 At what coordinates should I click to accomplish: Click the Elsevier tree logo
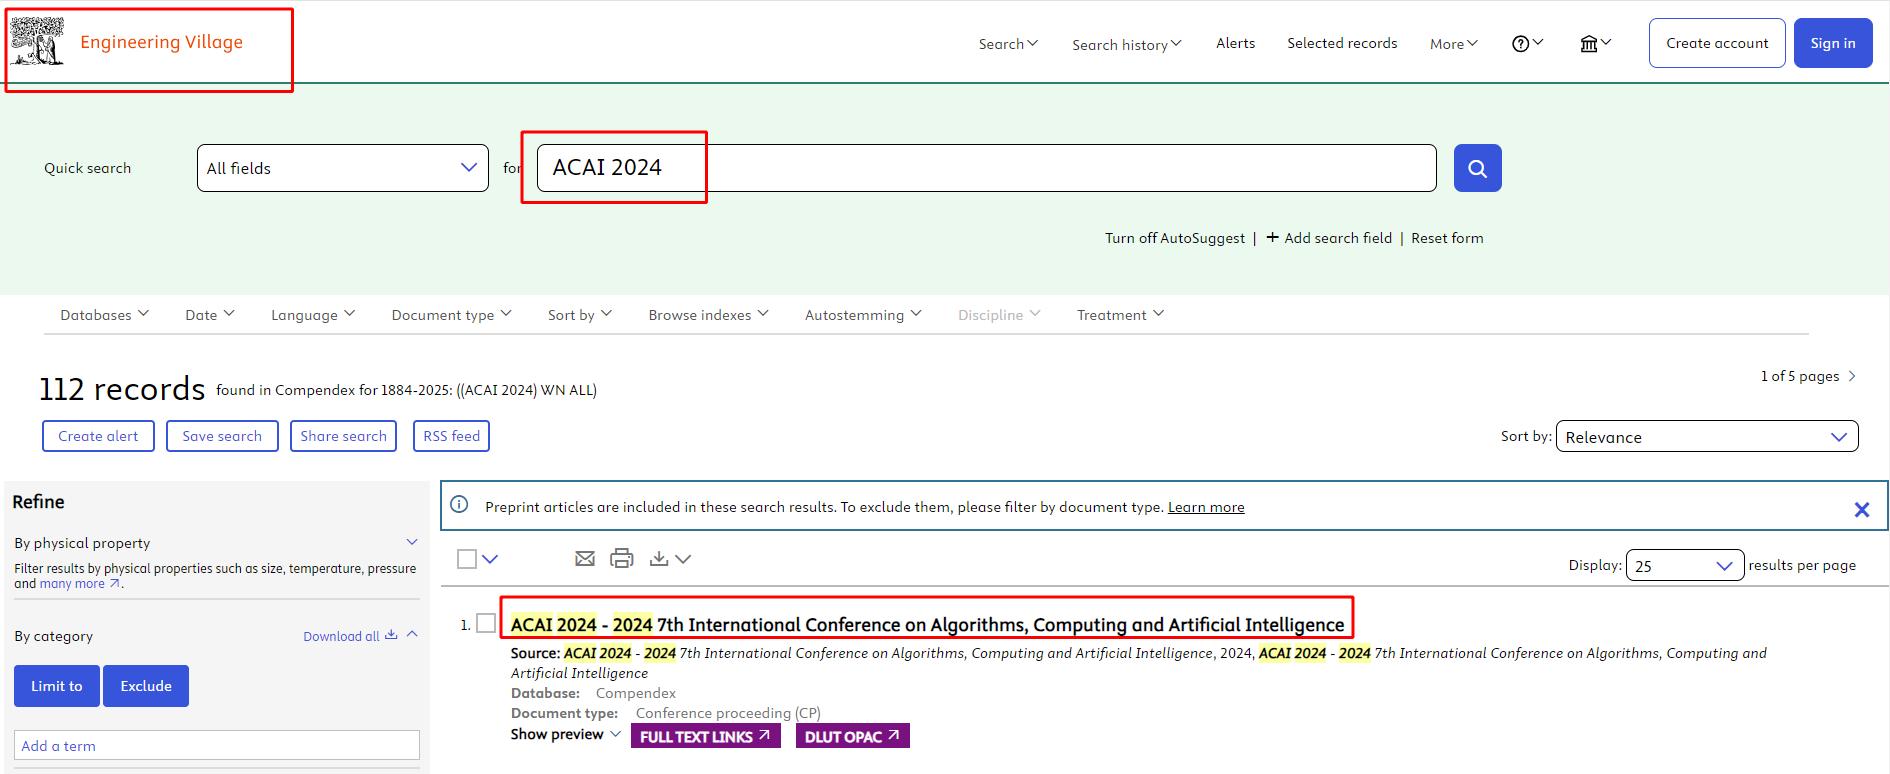[x=37, y=42]
